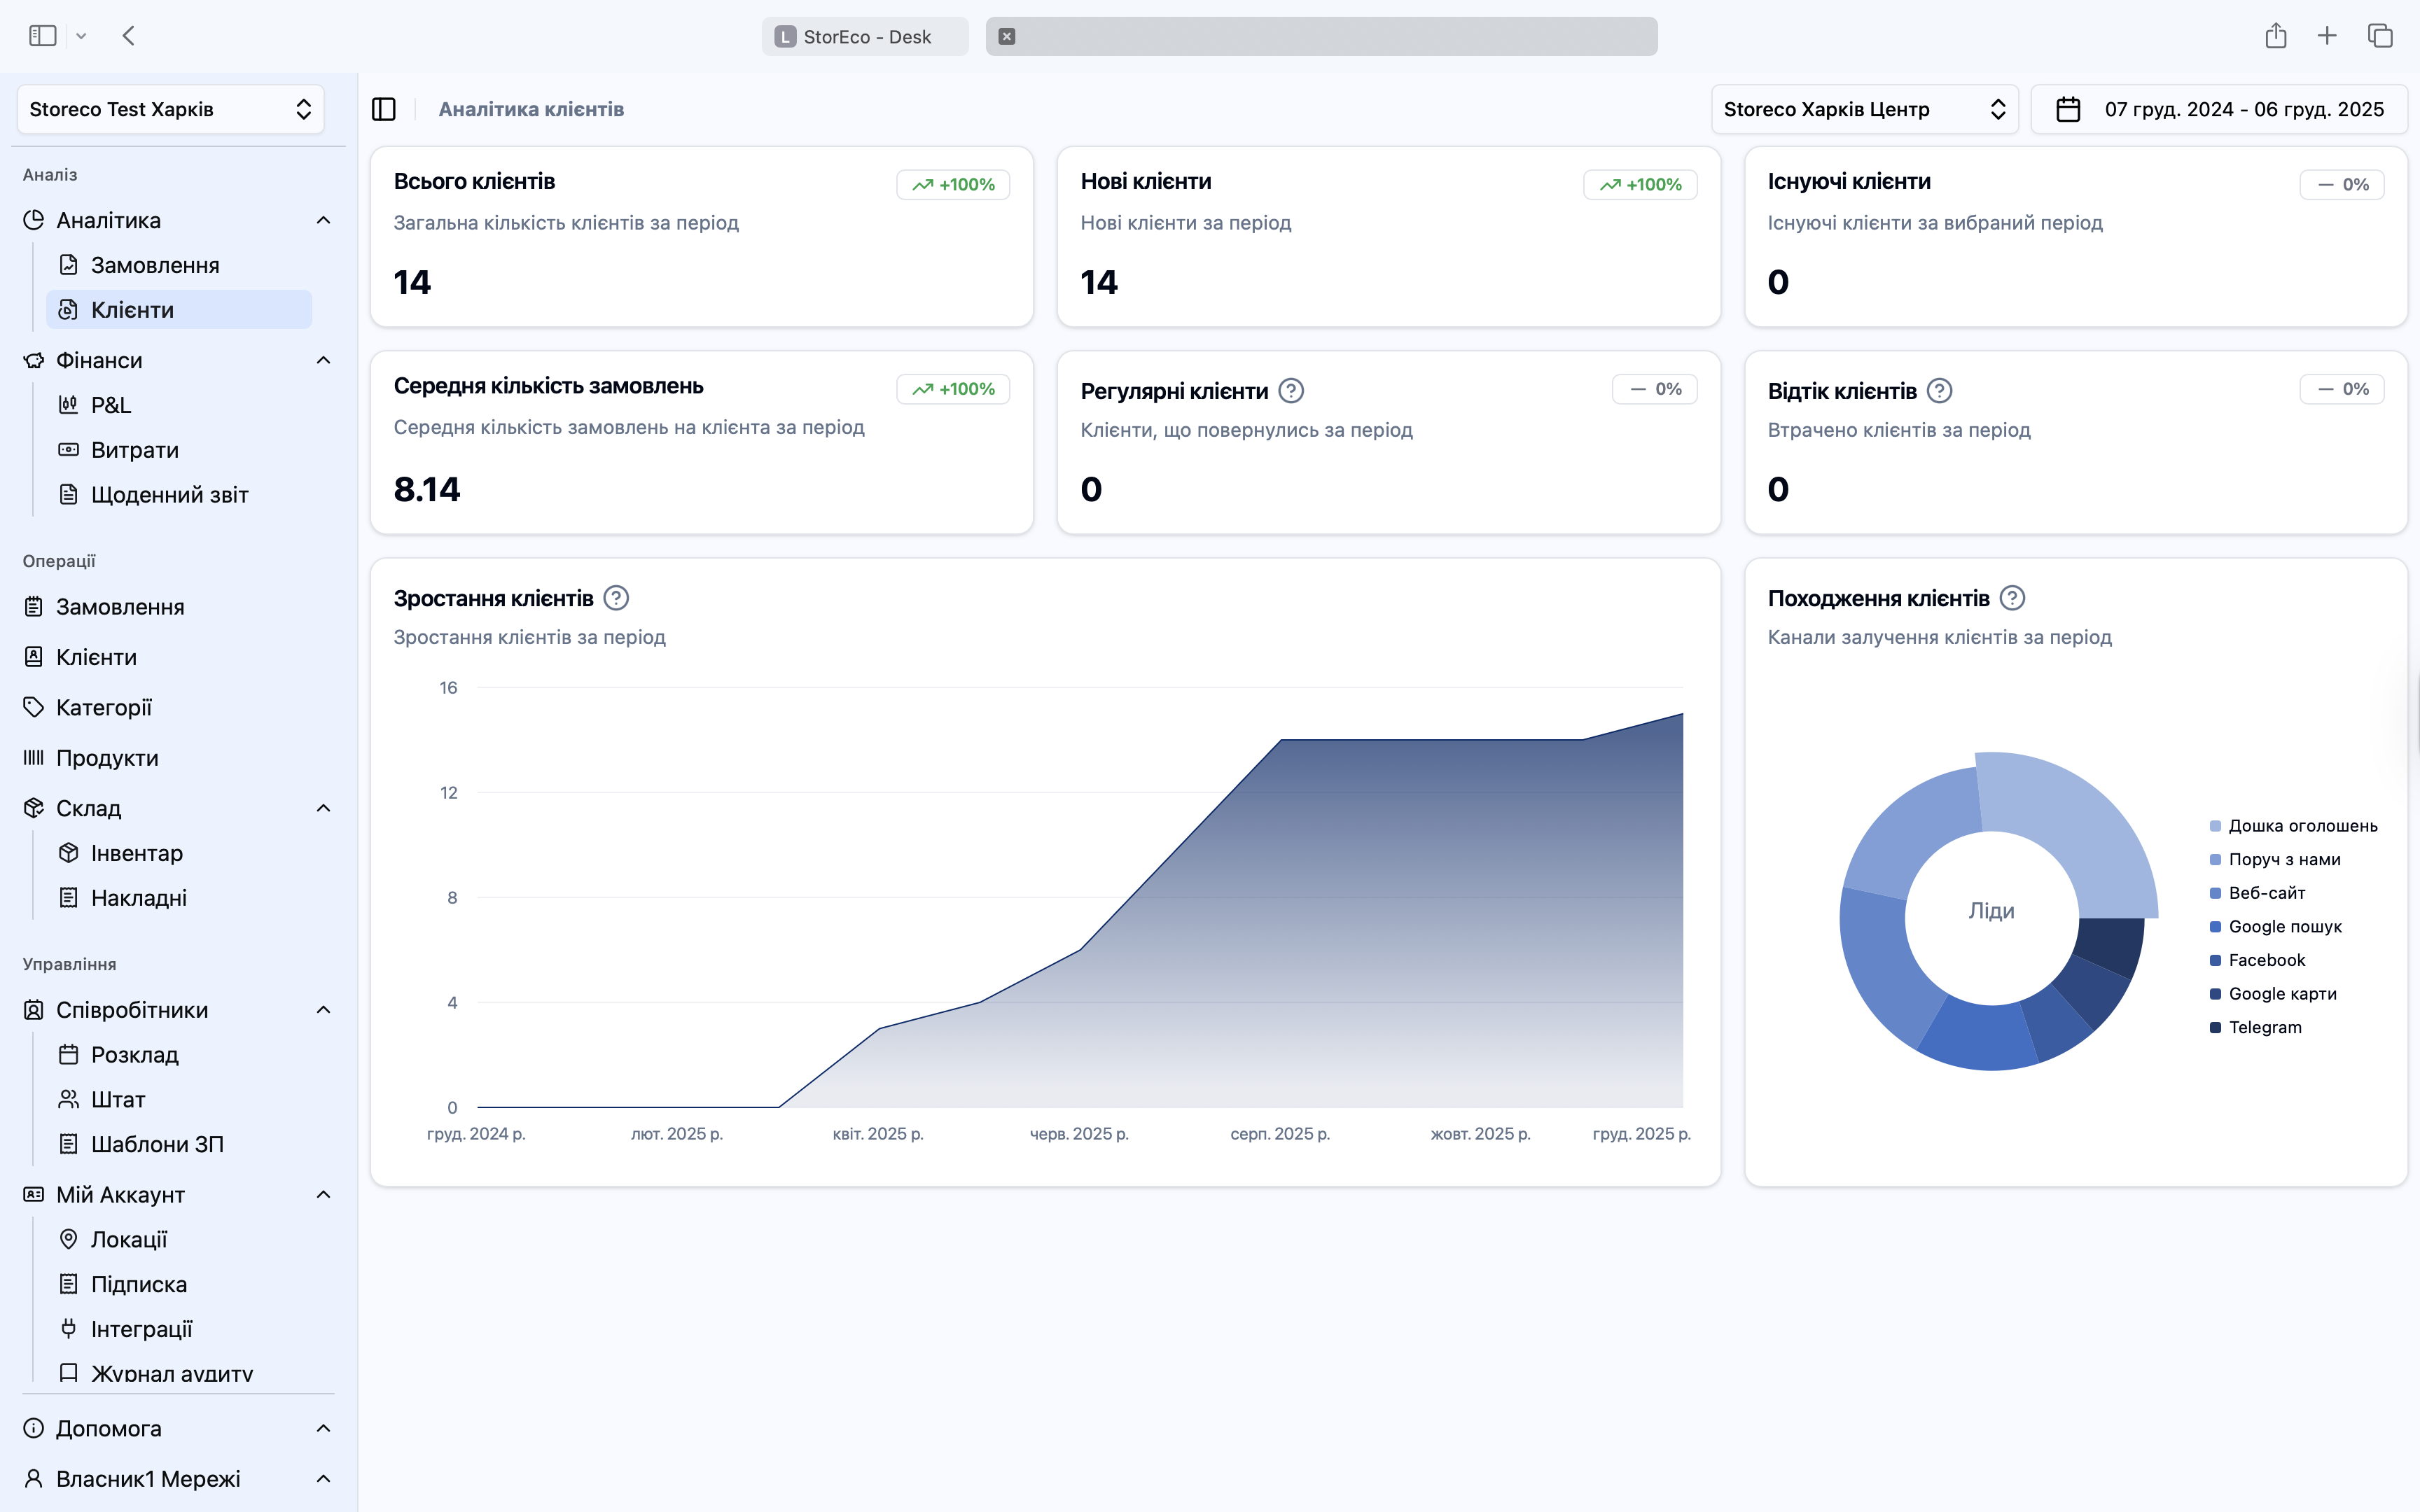Open the P&L menu item
This screenshot has width=2420, height=1512.
tap(110, 405)
